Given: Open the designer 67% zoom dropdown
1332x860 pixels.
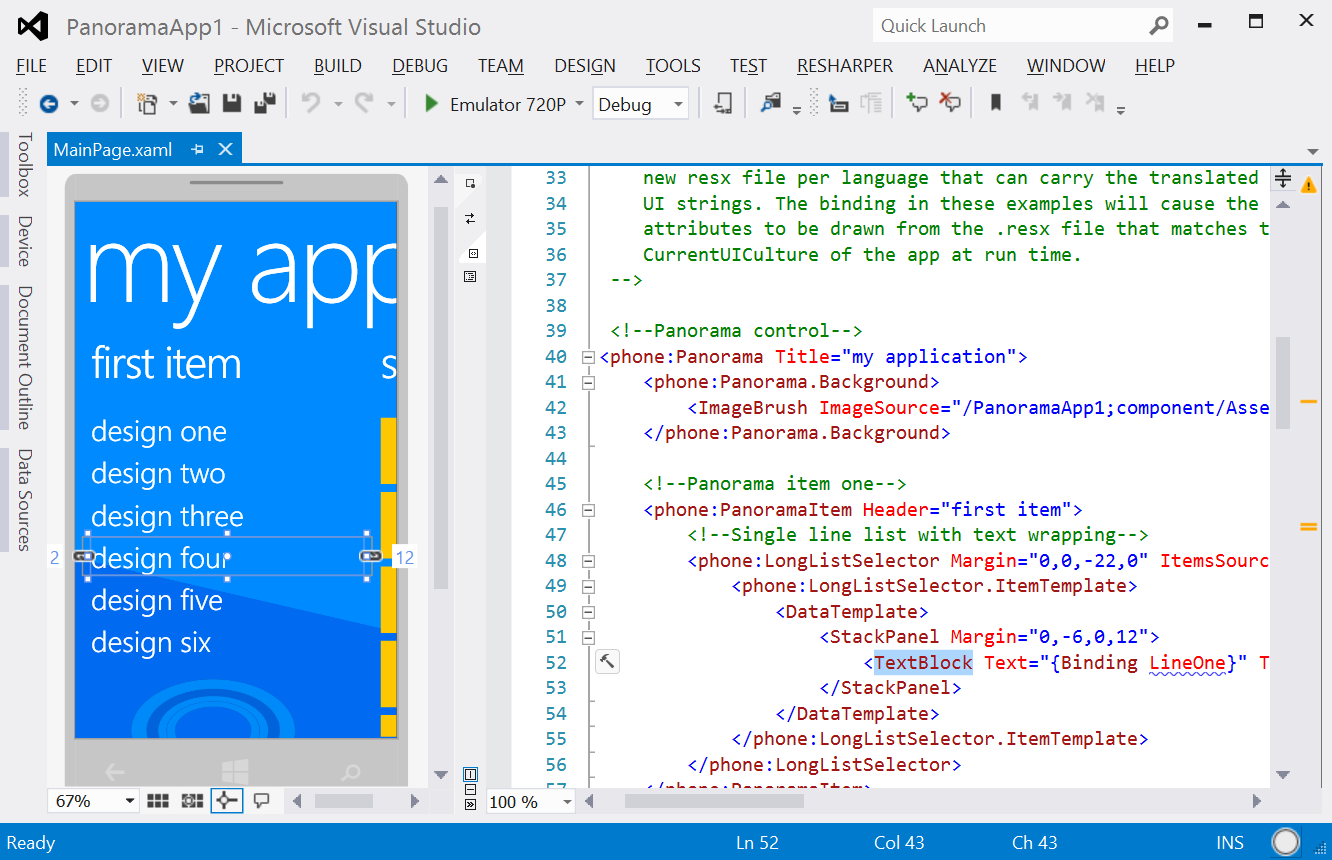Looking at the screenshot, I should click(130, 801).
